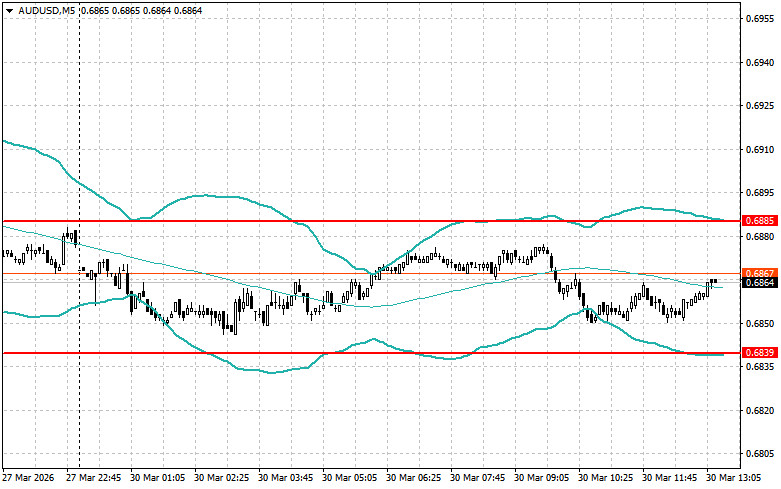Click the black 0.6864 current price label
The height and width of the screenshot is (489, 781).
[760, 283]
